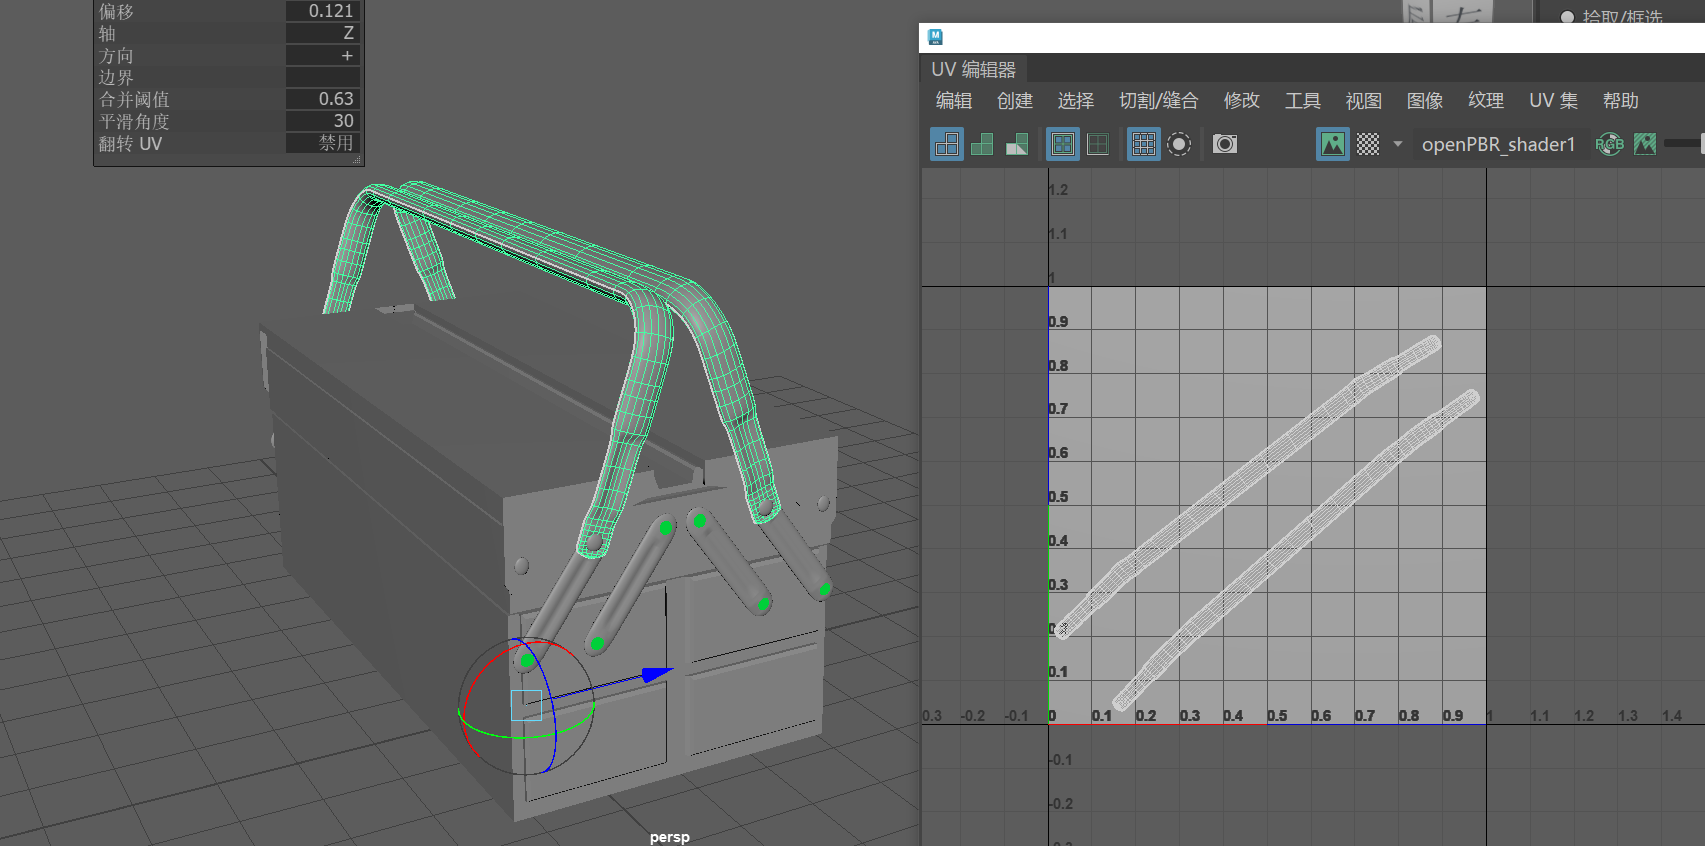The height and width of the screenshot is (846, 1705).
Task: Open the 视图 menu
Action: click(1364, 101)
